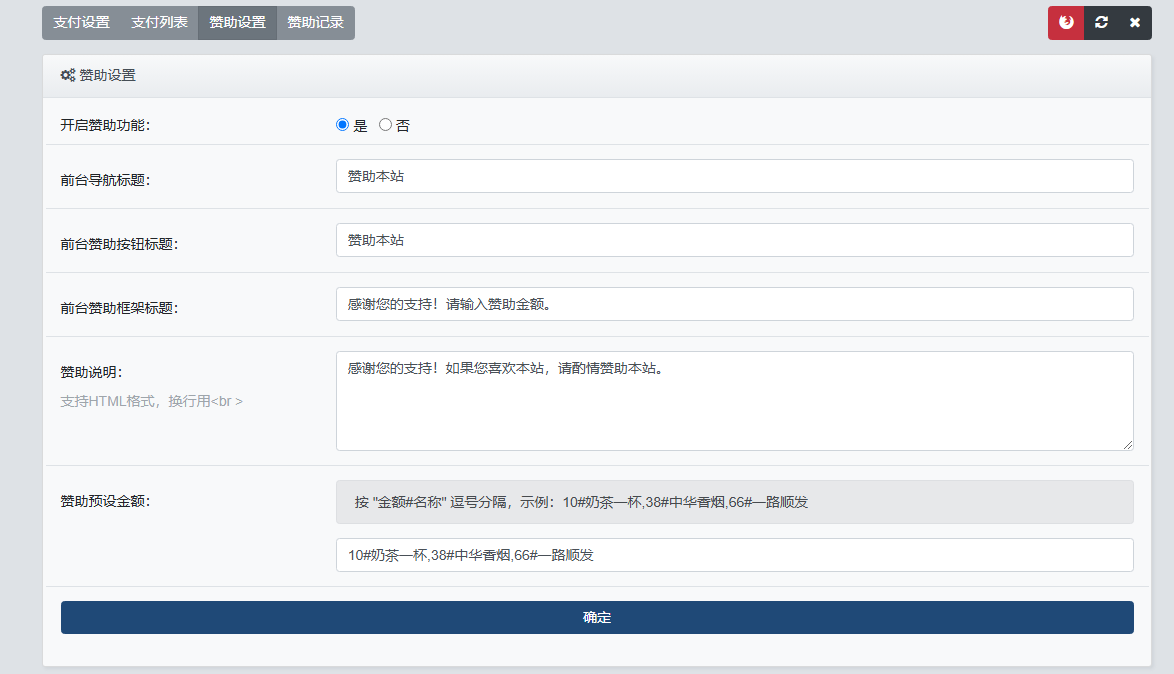Viewport: 1174px width, 674px height.
Task: Select the 否 radio button to disable sponsorship
Action: [x=385, y=125]
